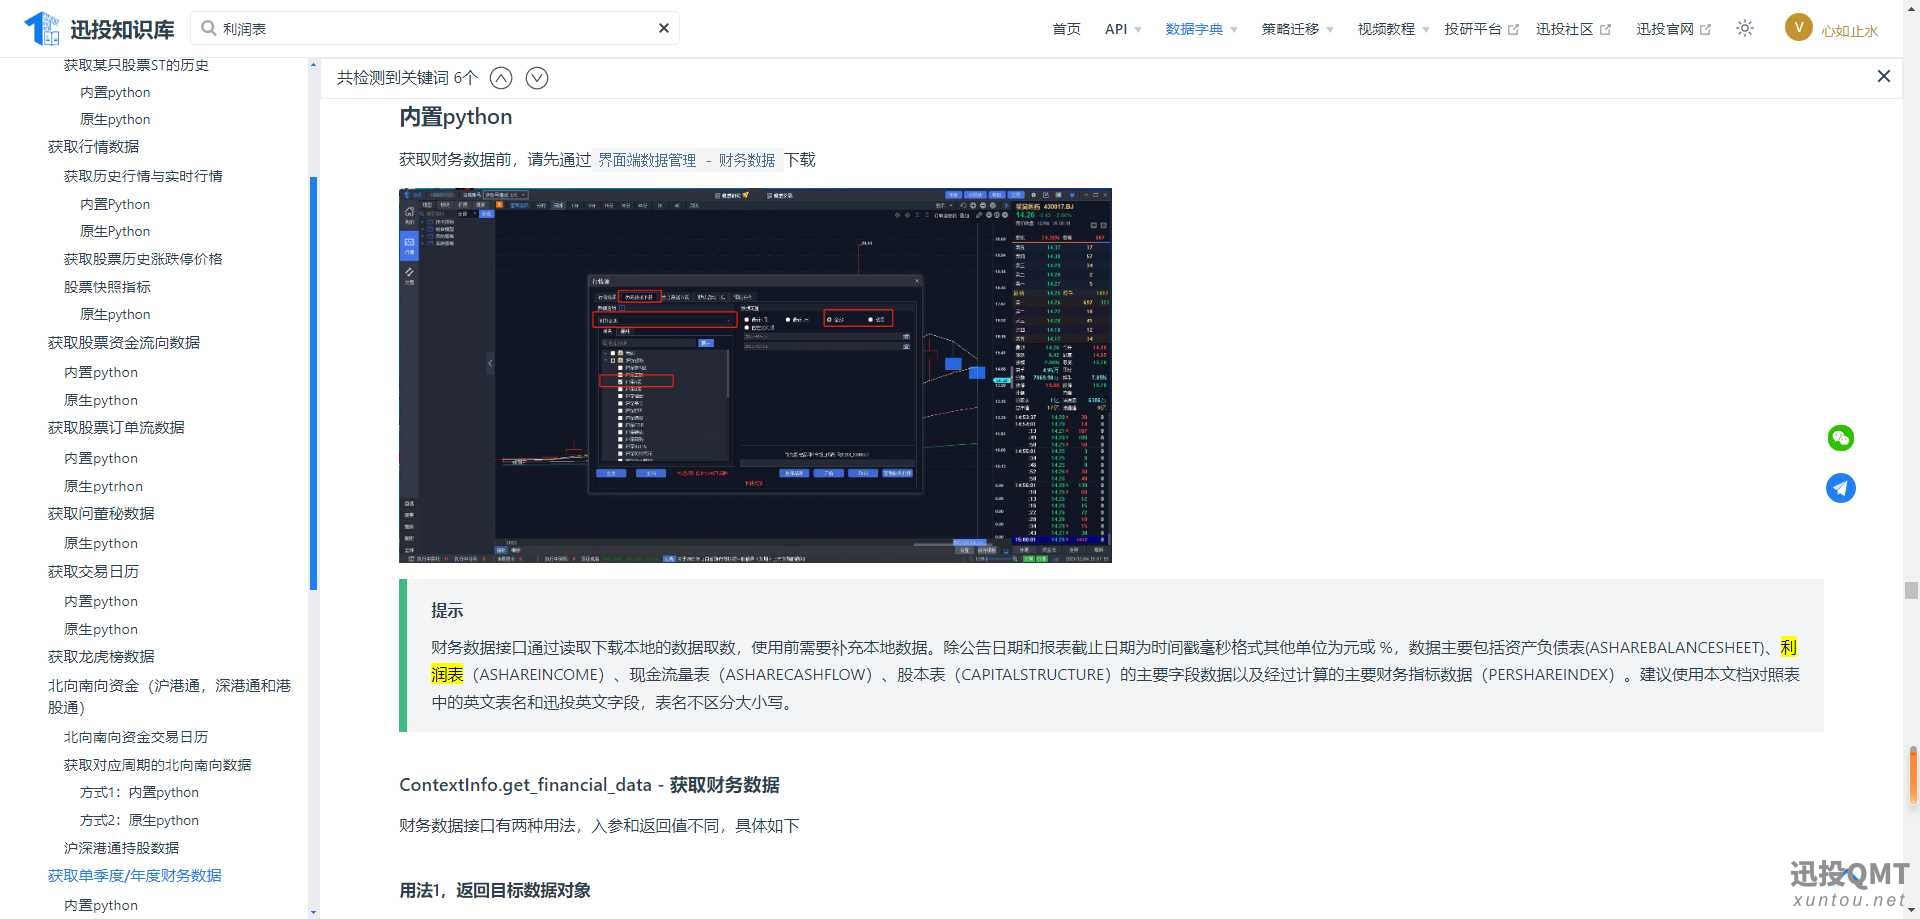Select highlighted item 获取单季度/年度财务数据

pos(135,876)
